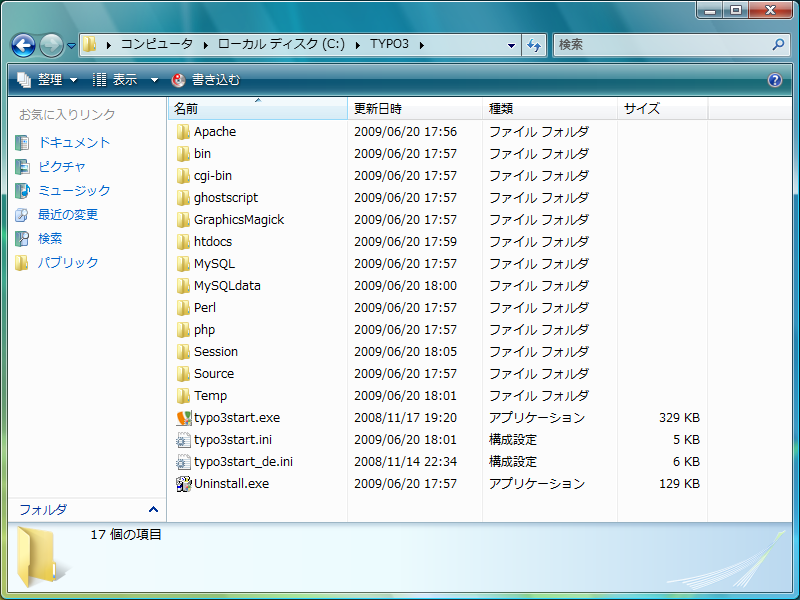Open the ドキュメント favorite link
The image size is (800, 600).
tap(74, 142)
